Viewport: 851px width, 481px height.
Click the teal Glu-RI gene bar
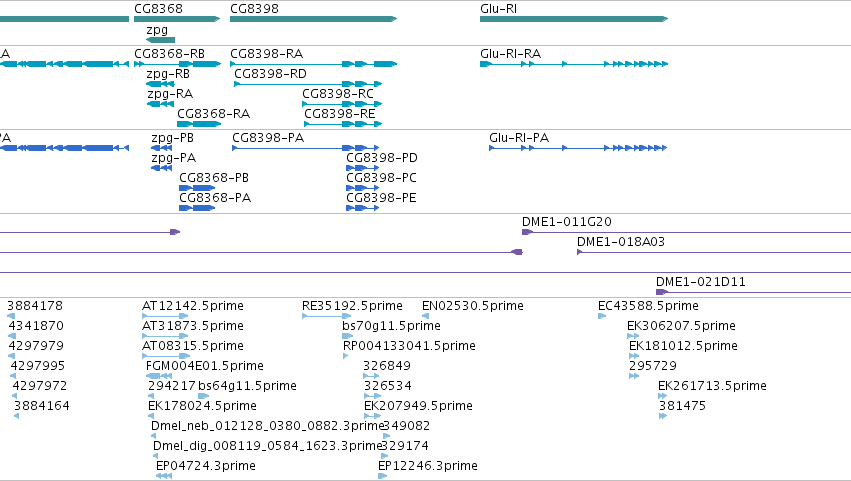pyautogui.click(x=574, y=19)
